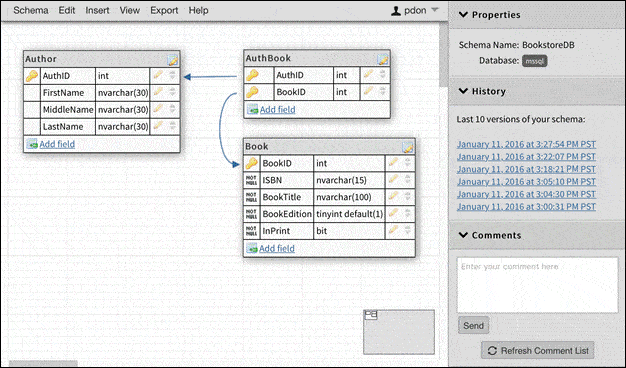
Task: Click the vertical canvas scrollbar
Action: click(443, 54)
